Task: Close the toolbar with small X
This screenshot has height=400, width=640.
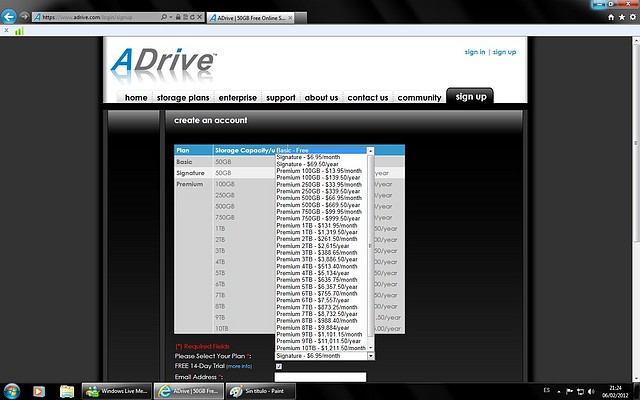Action: (x=6, y=30)
